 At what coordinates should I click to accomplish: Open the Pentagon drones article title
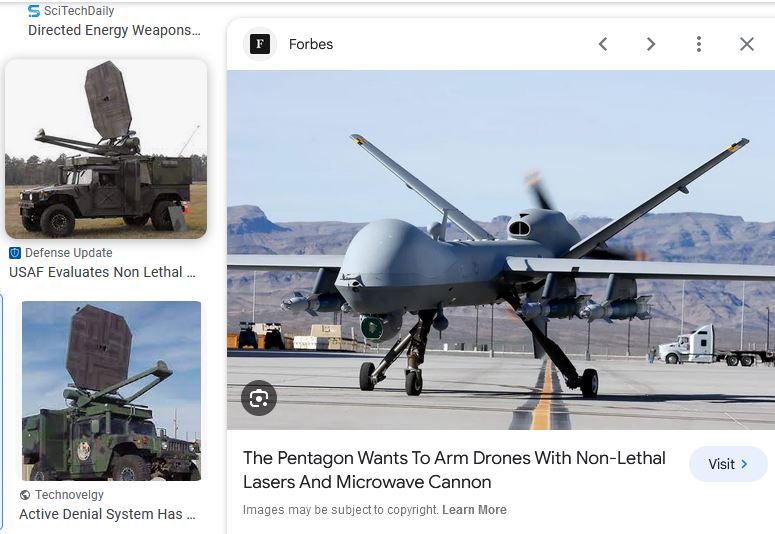[454, 470]
